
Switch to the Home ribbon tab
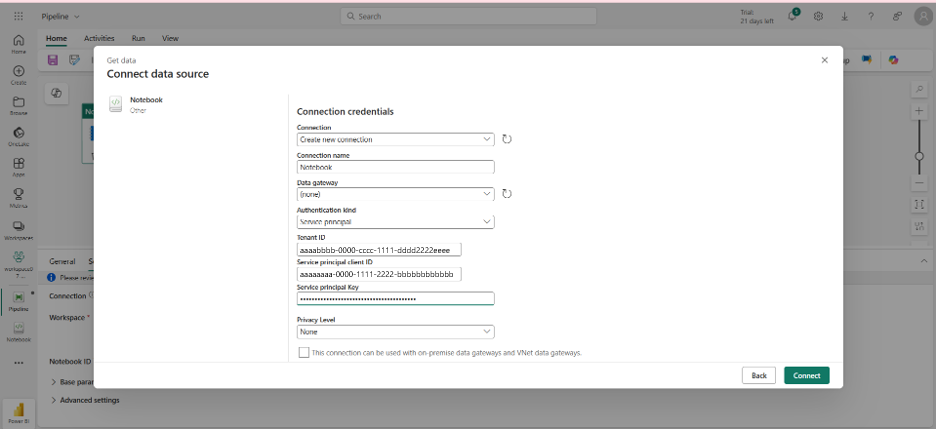tap(57, 38)
